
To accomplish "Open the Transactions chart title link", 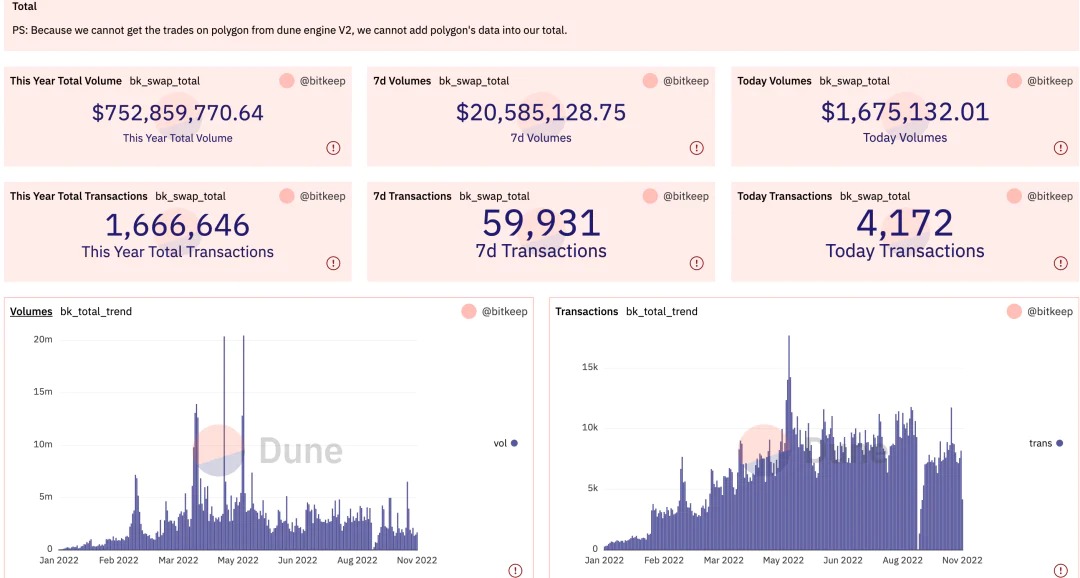I will (587, 311).
